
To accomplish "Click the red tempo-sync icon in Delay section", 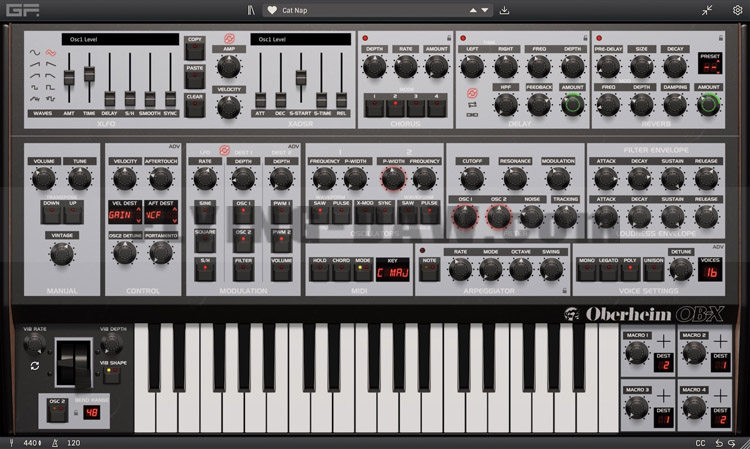I will 472,93.
